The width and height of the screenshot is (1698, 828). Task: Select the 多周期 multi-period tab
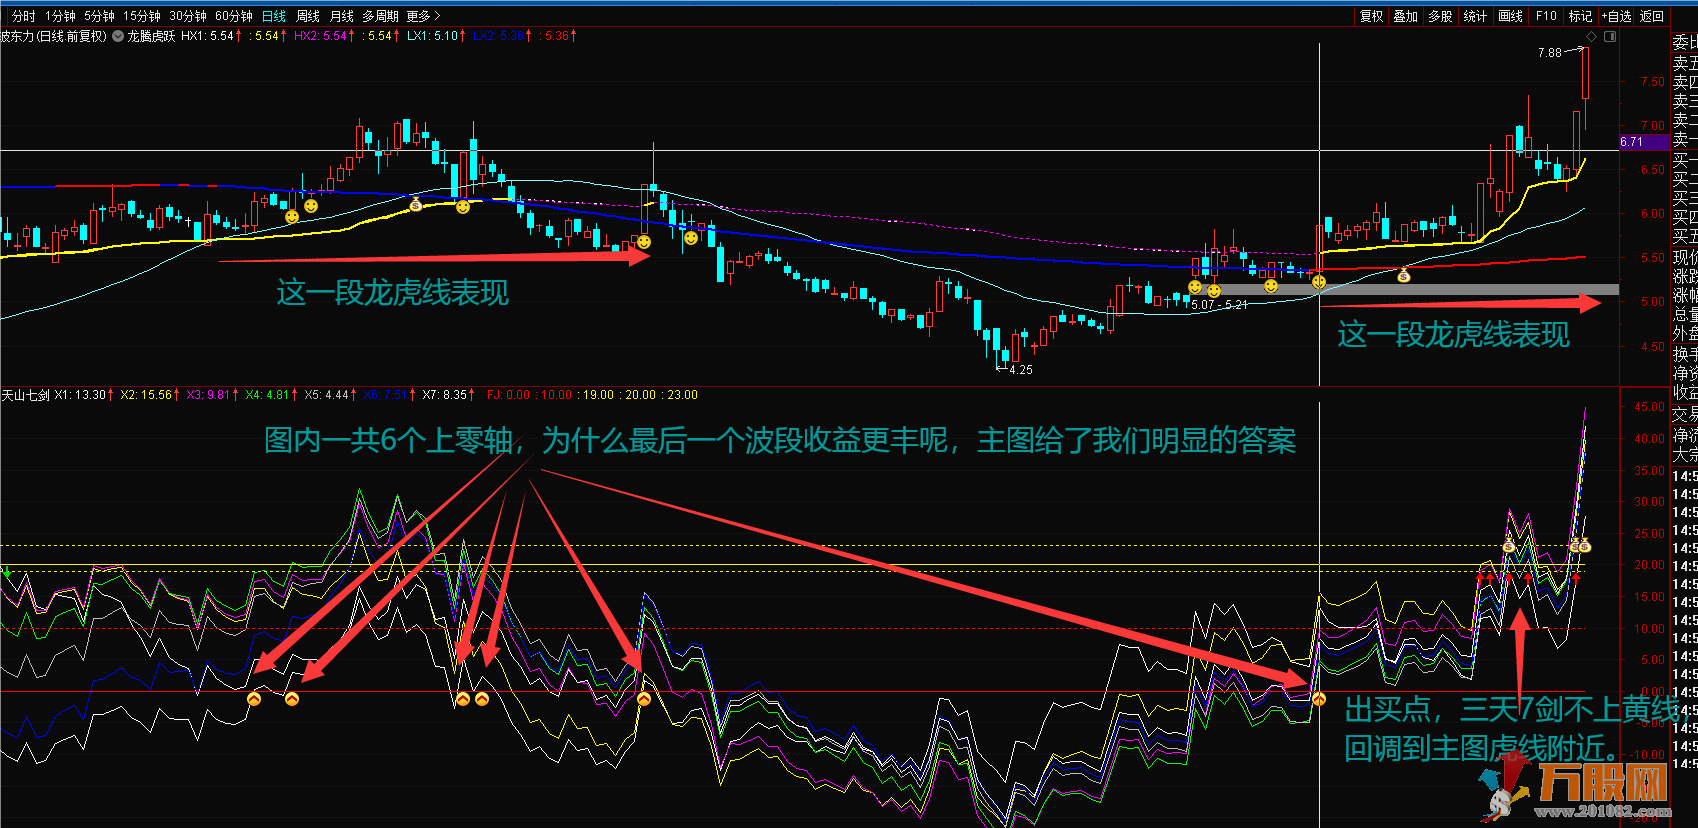pos(380,16)
